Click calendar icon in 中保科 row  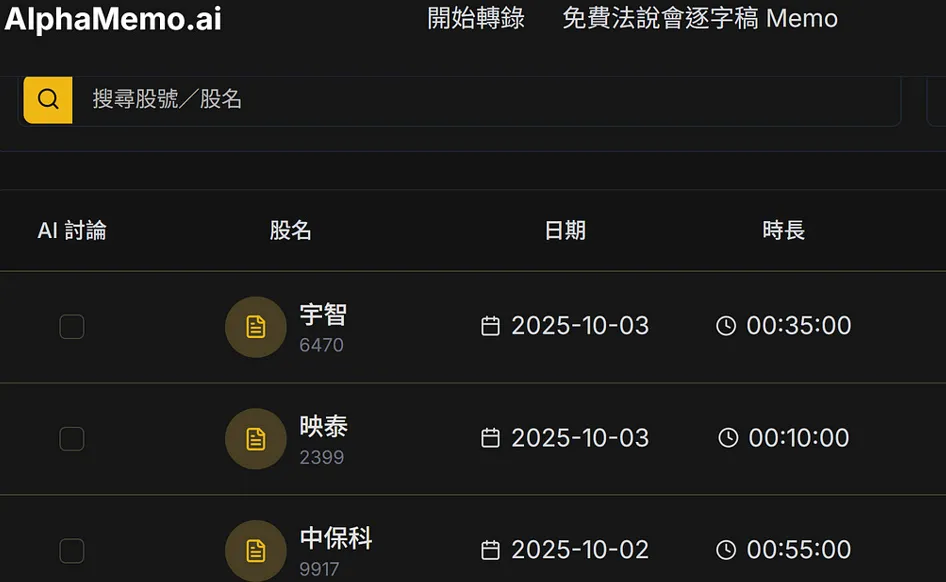click(490, 550)
